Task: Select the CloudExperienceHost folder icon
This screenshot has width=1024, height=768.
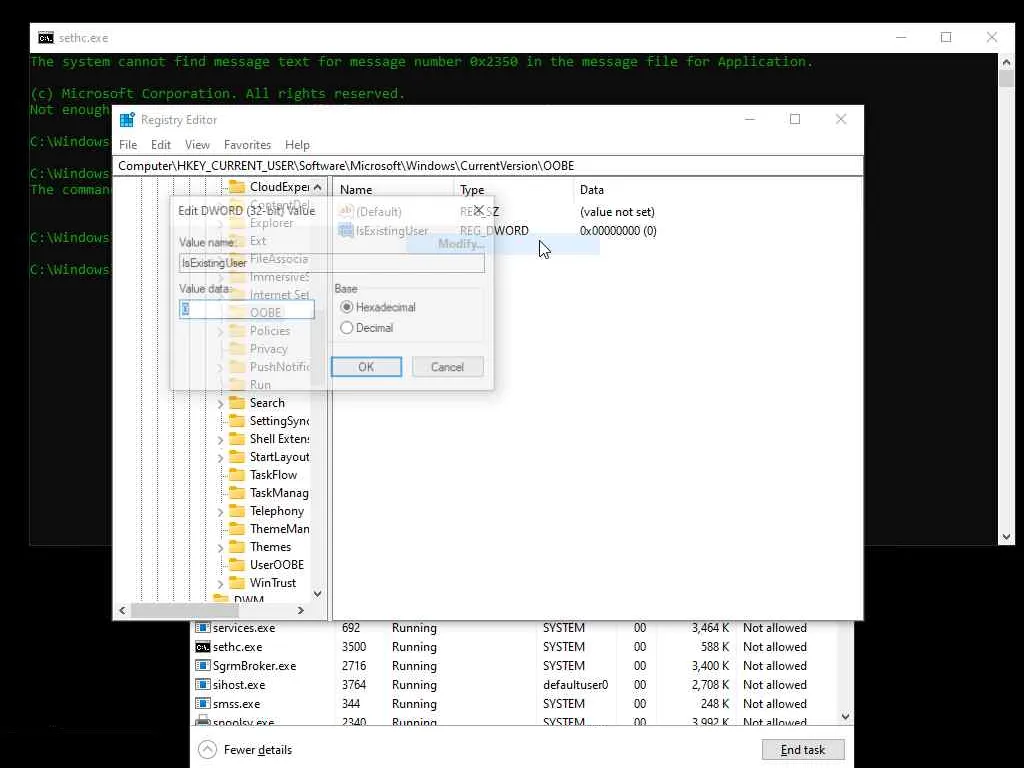Action: [x=236, y=187]
